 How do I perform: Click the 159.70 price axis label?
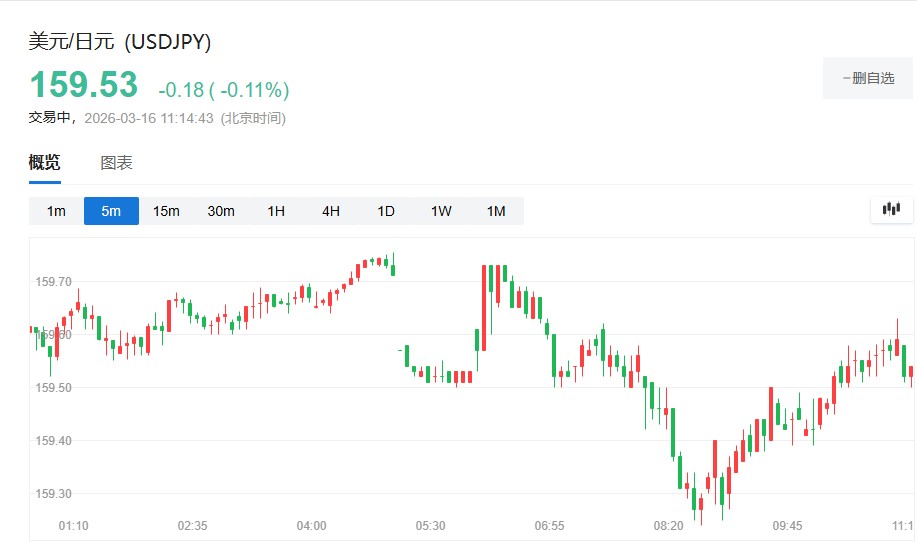[x=53, y=282]
